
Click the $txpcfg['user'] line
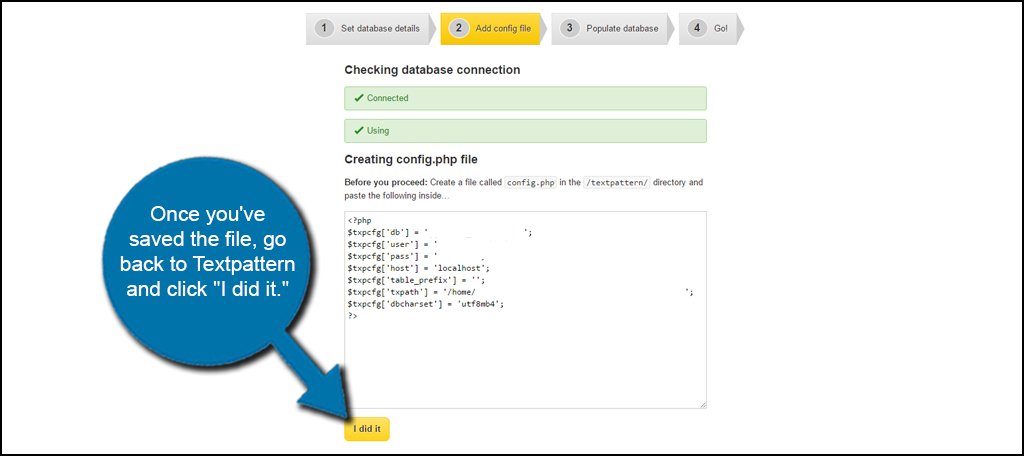click(392, 244)
